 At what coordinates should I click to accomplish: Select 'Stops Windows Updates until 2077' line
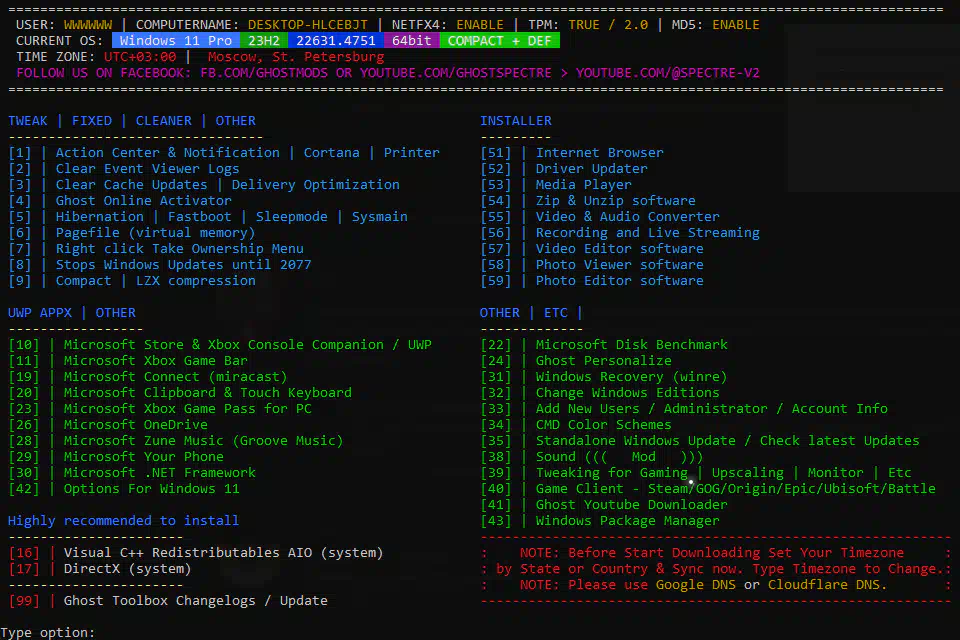[x=160, y=265]
